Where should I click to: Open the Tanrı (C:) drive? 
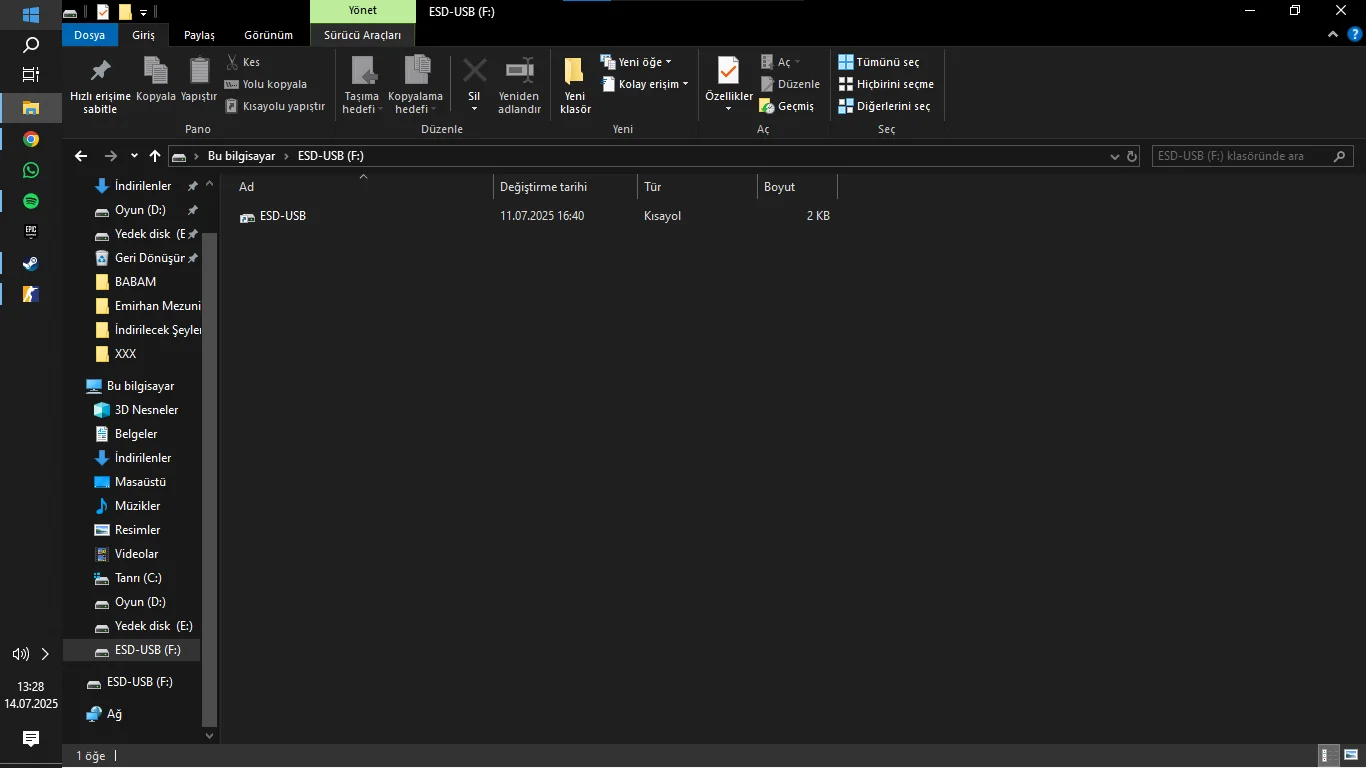point(138,578)
